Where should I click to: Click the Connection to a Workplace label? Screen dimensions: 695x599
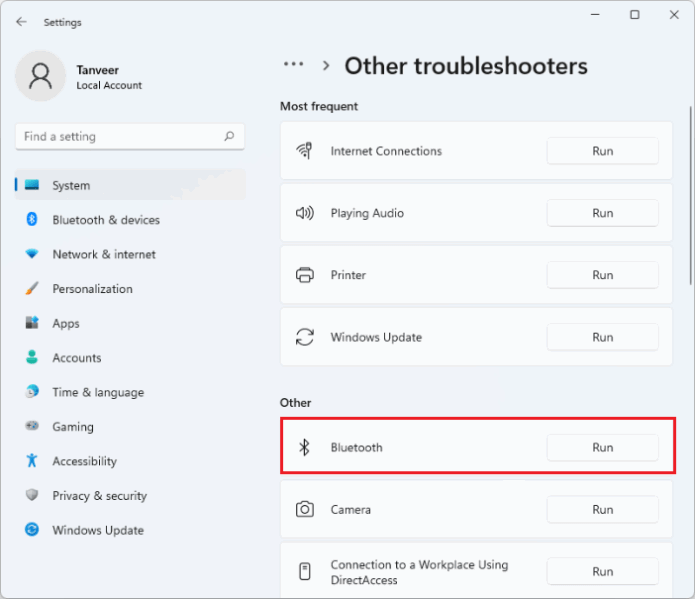tap(419, 572)
